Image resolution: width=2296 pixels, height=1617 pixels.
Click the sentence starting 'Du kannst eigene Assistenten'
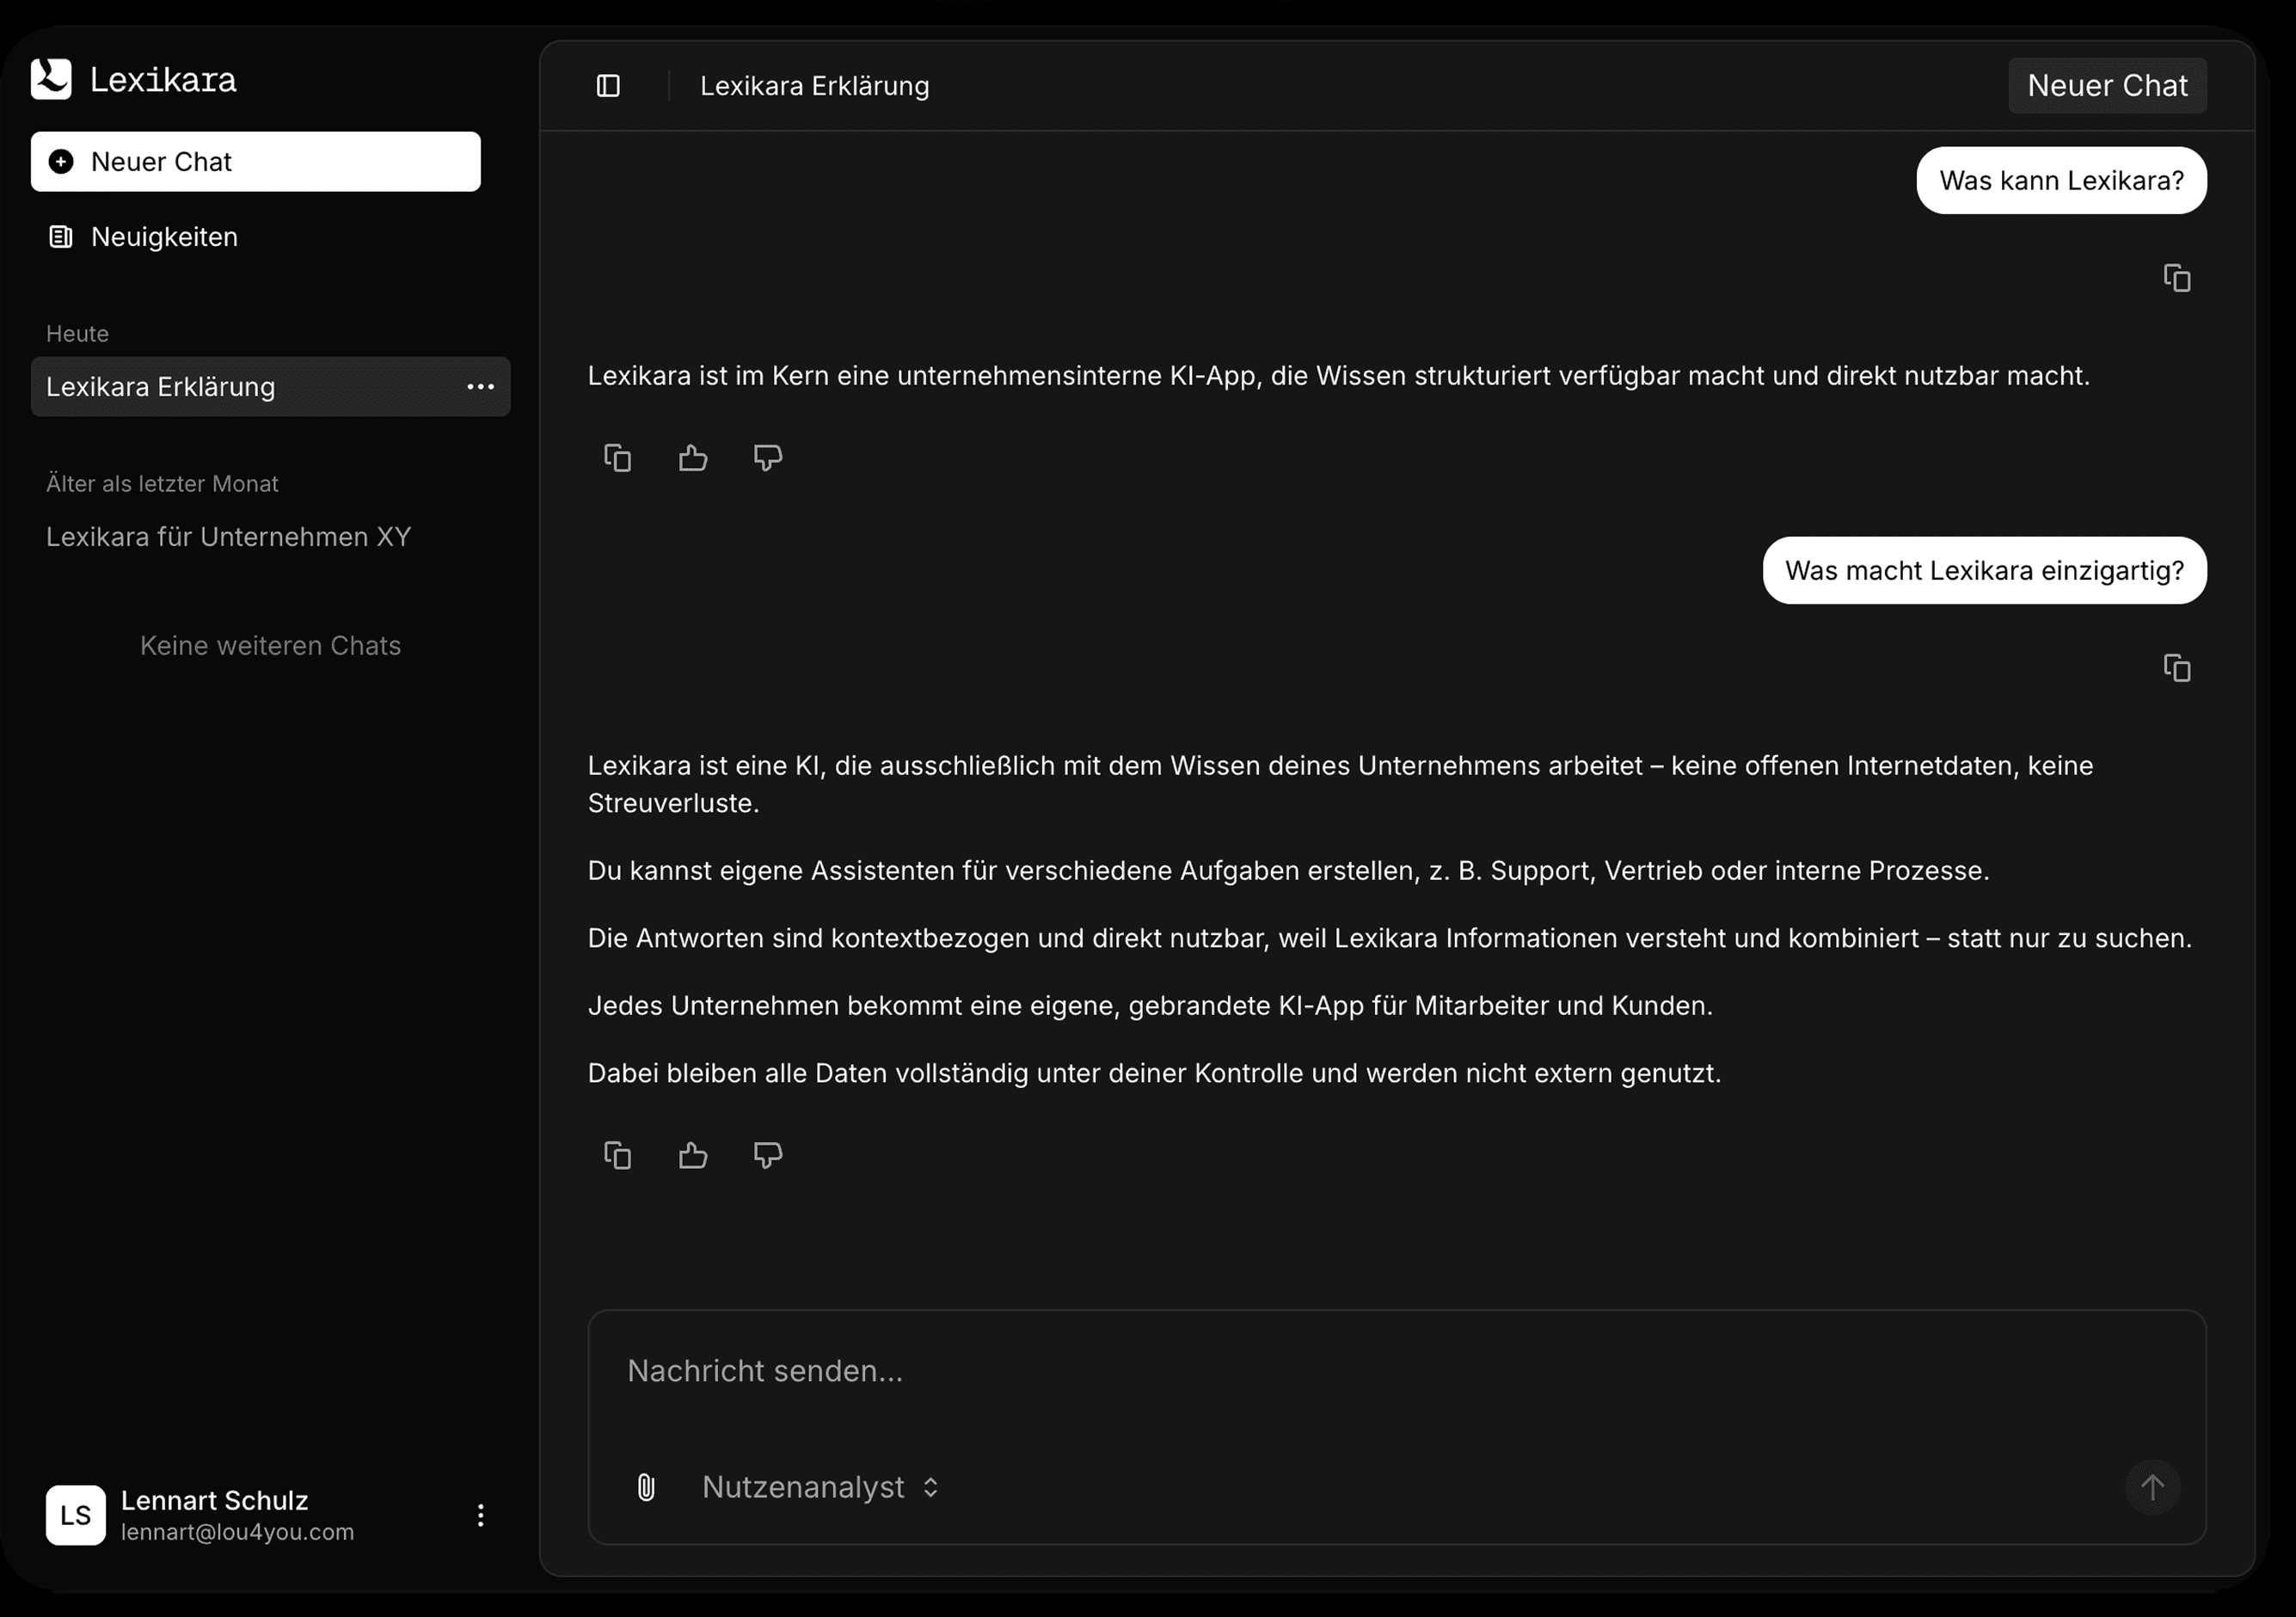point(1289,871)
